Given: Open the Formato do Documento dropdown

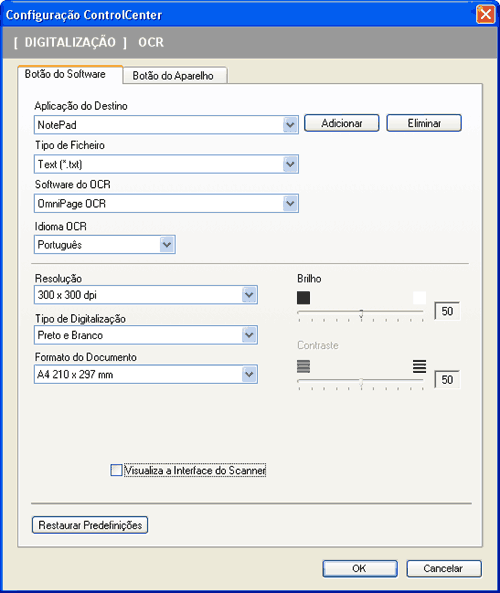Looking at the screenshot, I should coord(249,374).
